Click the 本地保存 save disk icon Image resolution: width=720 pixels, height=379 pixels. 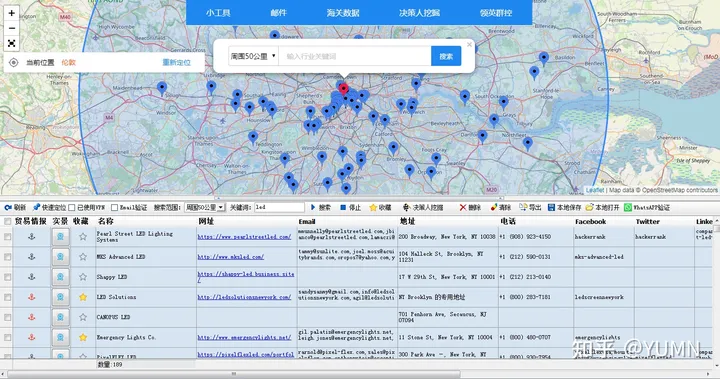551,208
